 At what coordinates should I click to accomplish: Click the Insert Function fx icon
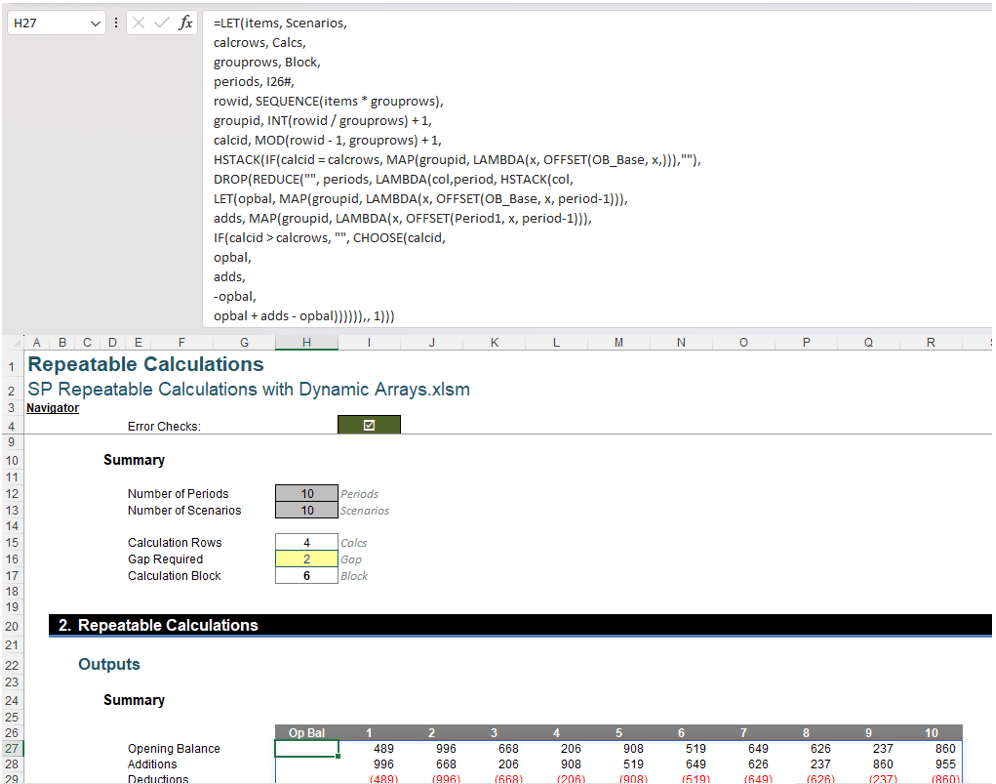click(x=186, y=23)
